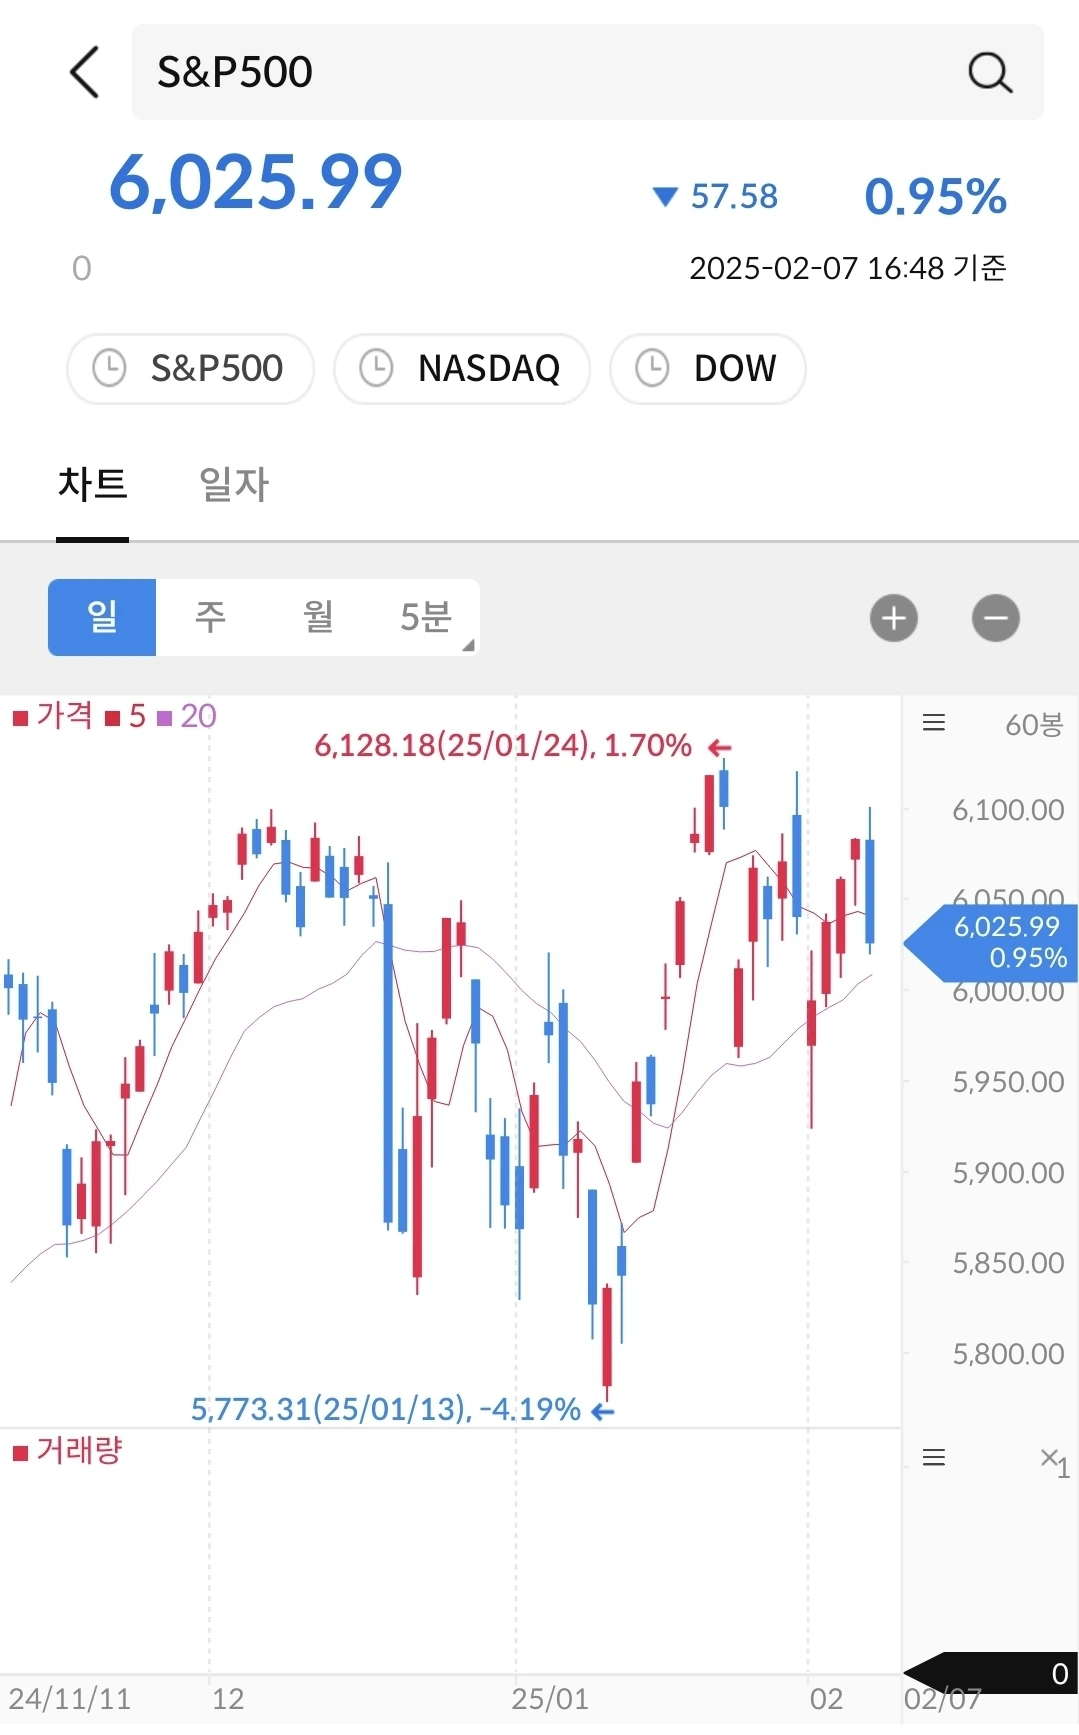Switch to the 일자 tab

tap(234, 484)
